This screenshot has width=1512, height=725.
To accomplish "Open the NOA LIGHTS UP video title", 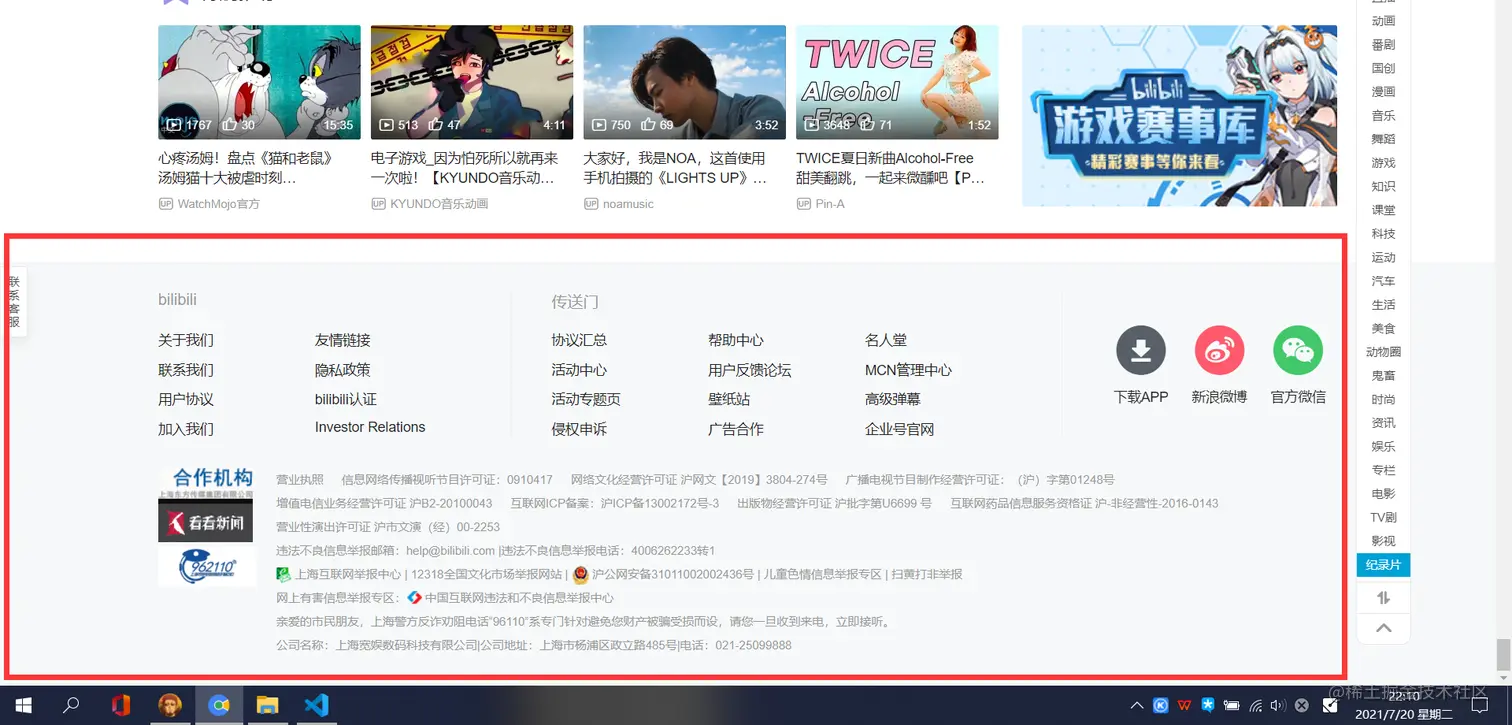I will pyautogui.click(x=676, y=168).
